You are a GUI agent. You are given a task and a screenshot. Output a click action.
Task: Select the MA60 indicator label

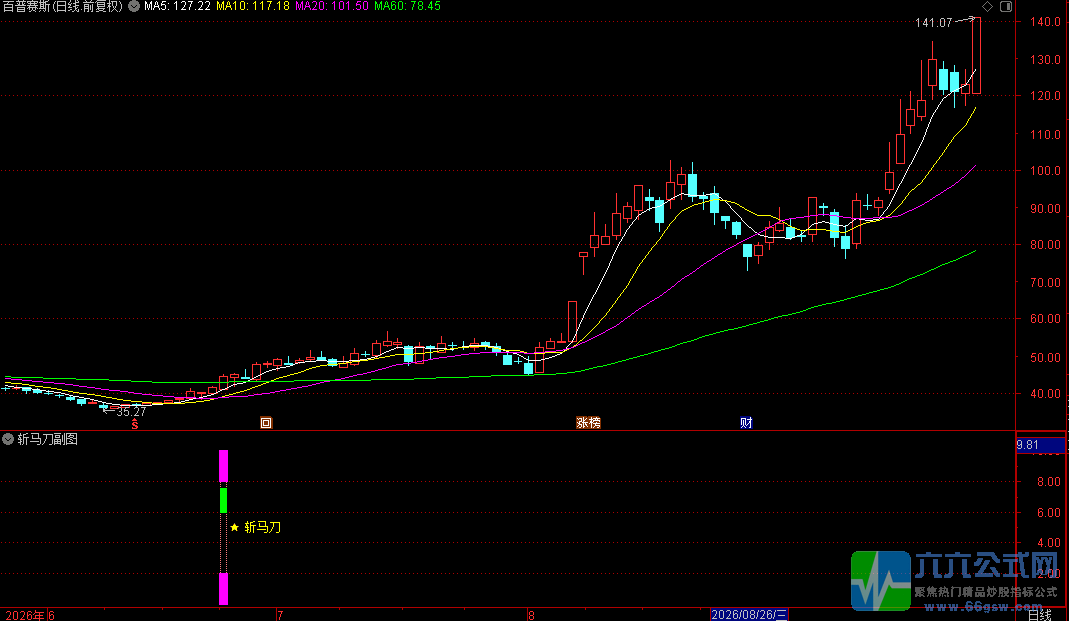(x=407, y=6)
